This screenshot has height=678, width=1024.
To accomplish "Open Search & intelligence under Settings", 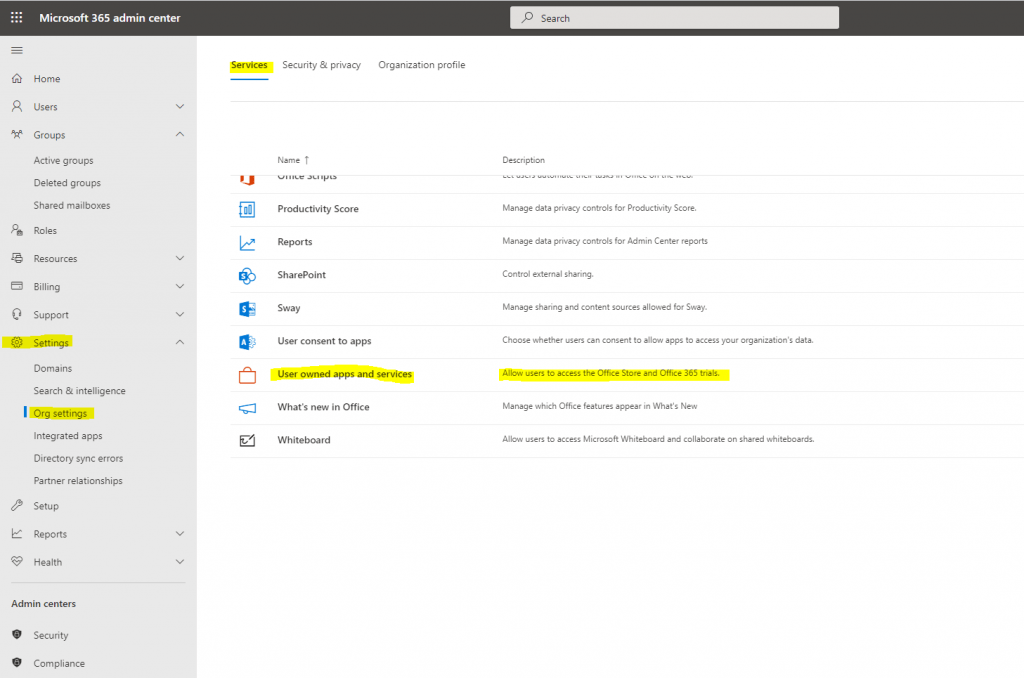I will pyautogui.click(x=80, y=391).
